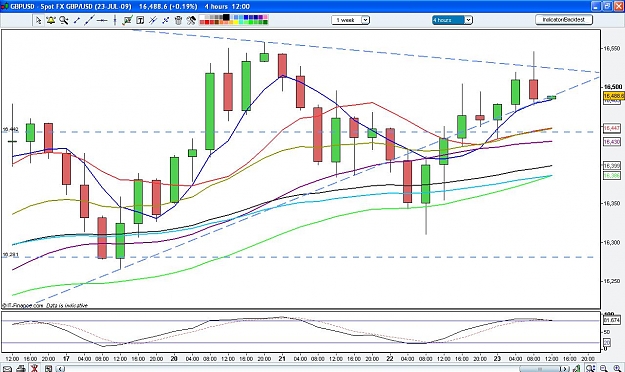Screen dimensions: 625x372
Task: Open the 1 week period dropdown
Action: click(350, 20)
